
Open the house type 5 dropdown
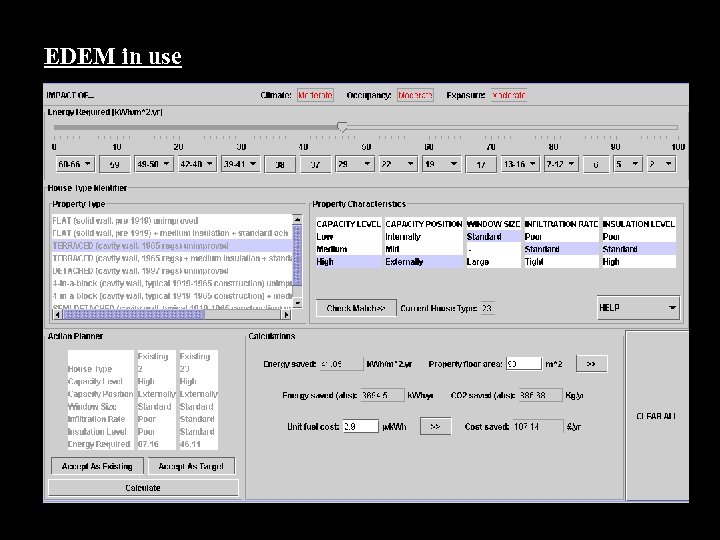628,164
